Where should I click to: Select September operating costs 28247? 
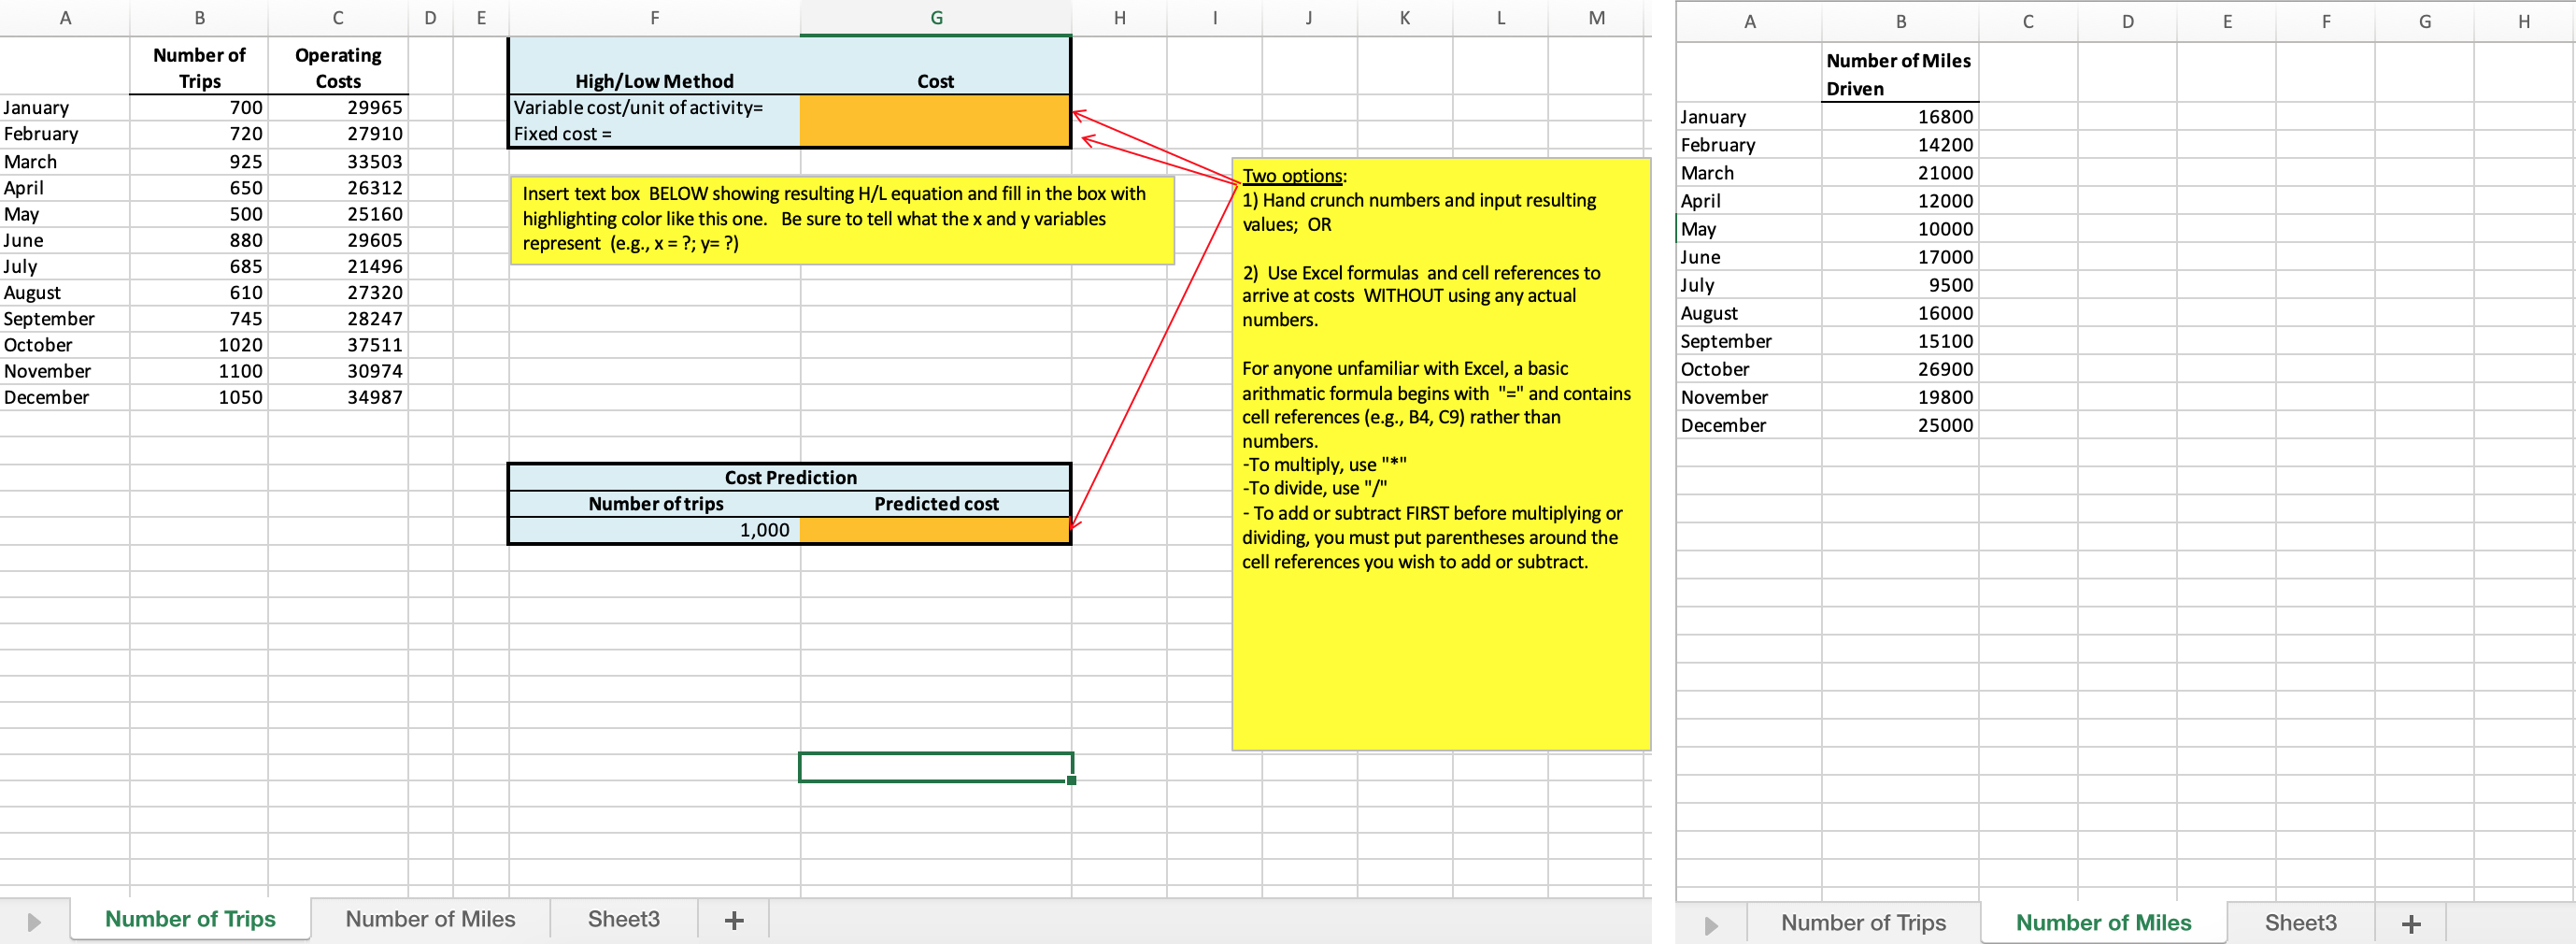click(338, 318)
